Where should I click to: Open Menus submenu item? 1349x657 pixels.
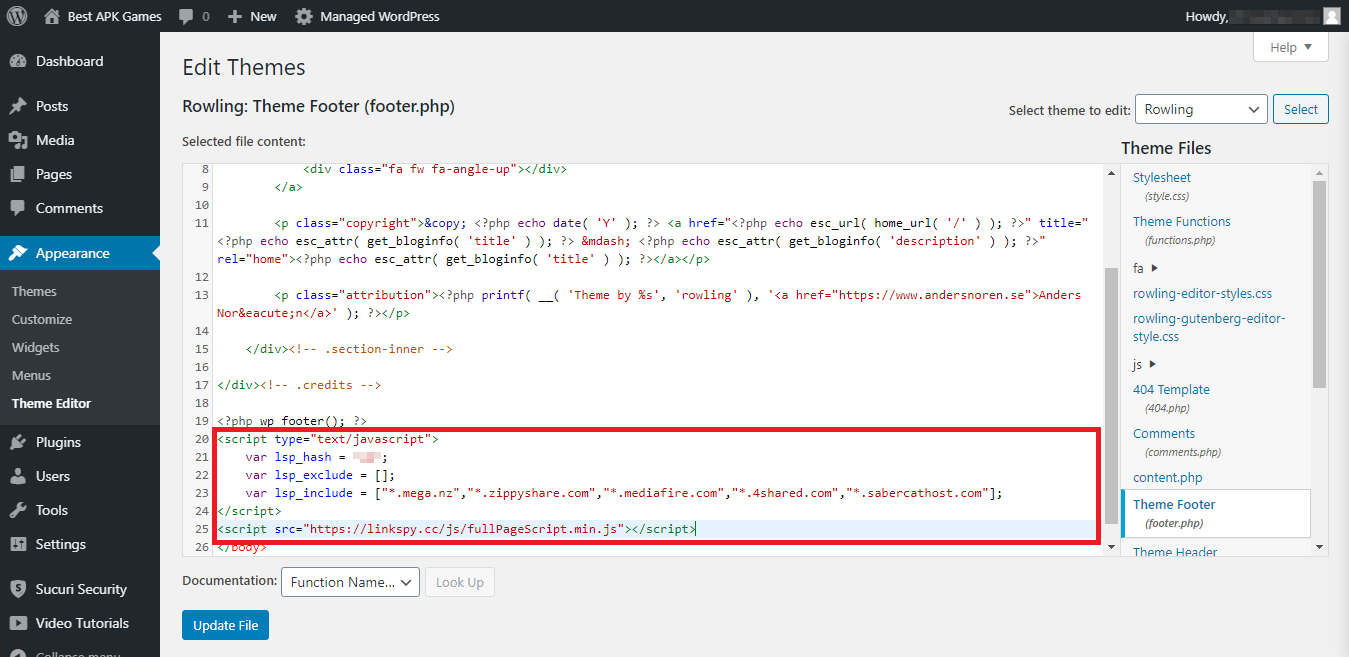pyautogui.click(x=31, y=375)
